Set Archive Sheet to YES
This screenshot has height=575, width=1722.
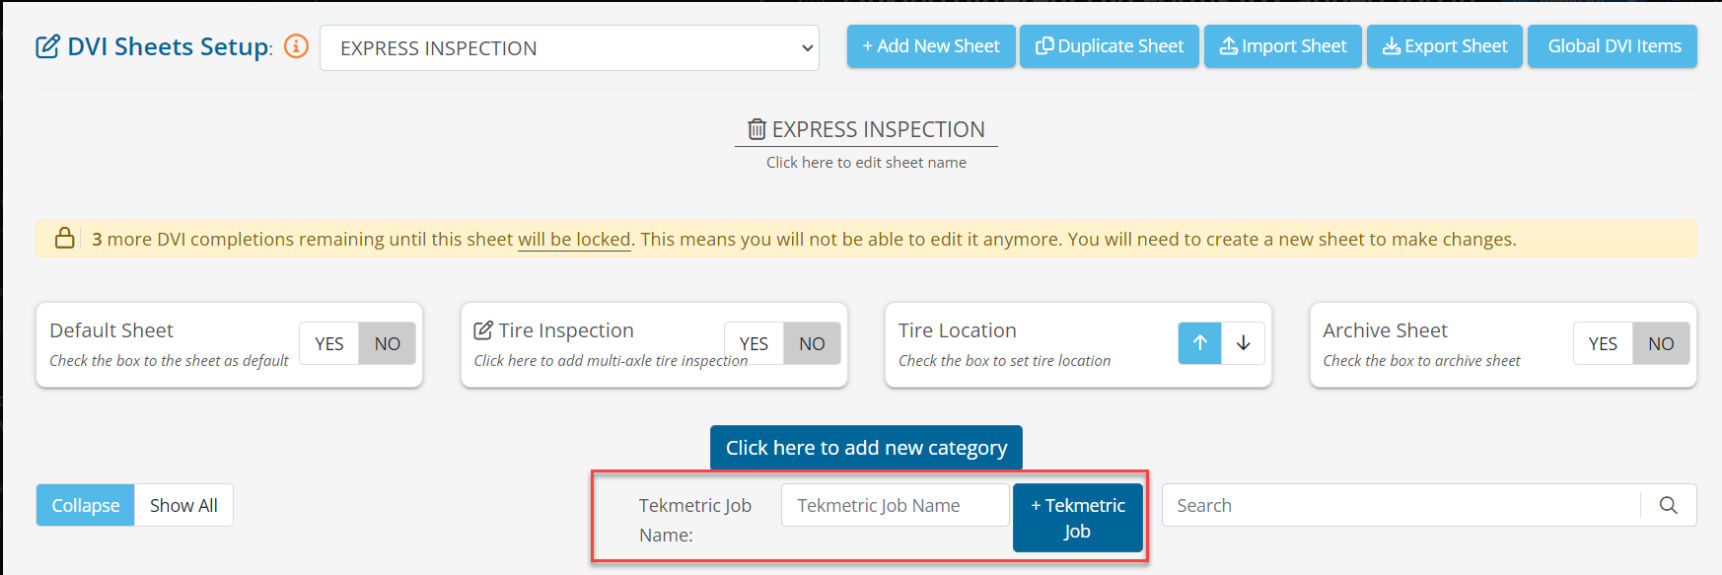[1603, 343]
